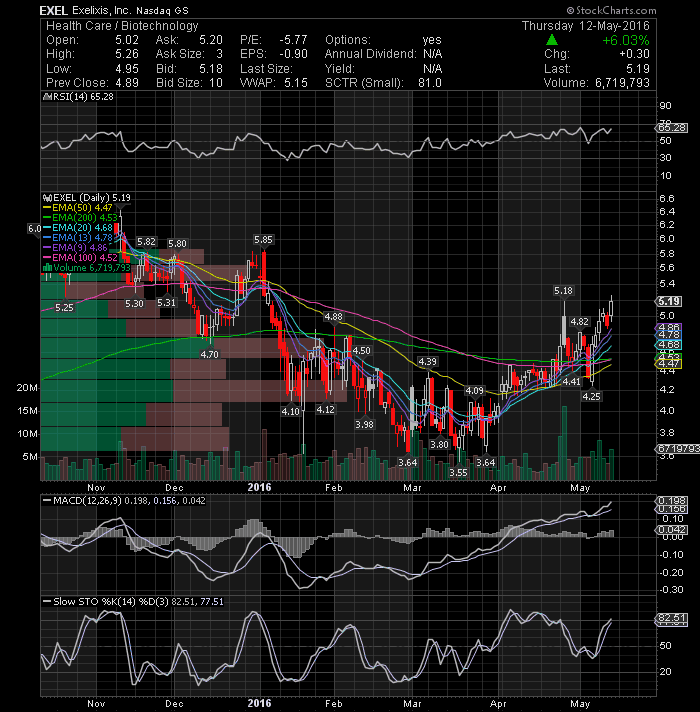Click the Chg value +0.30
Viewport: 700px width, 712px height.
click(634, 54)
